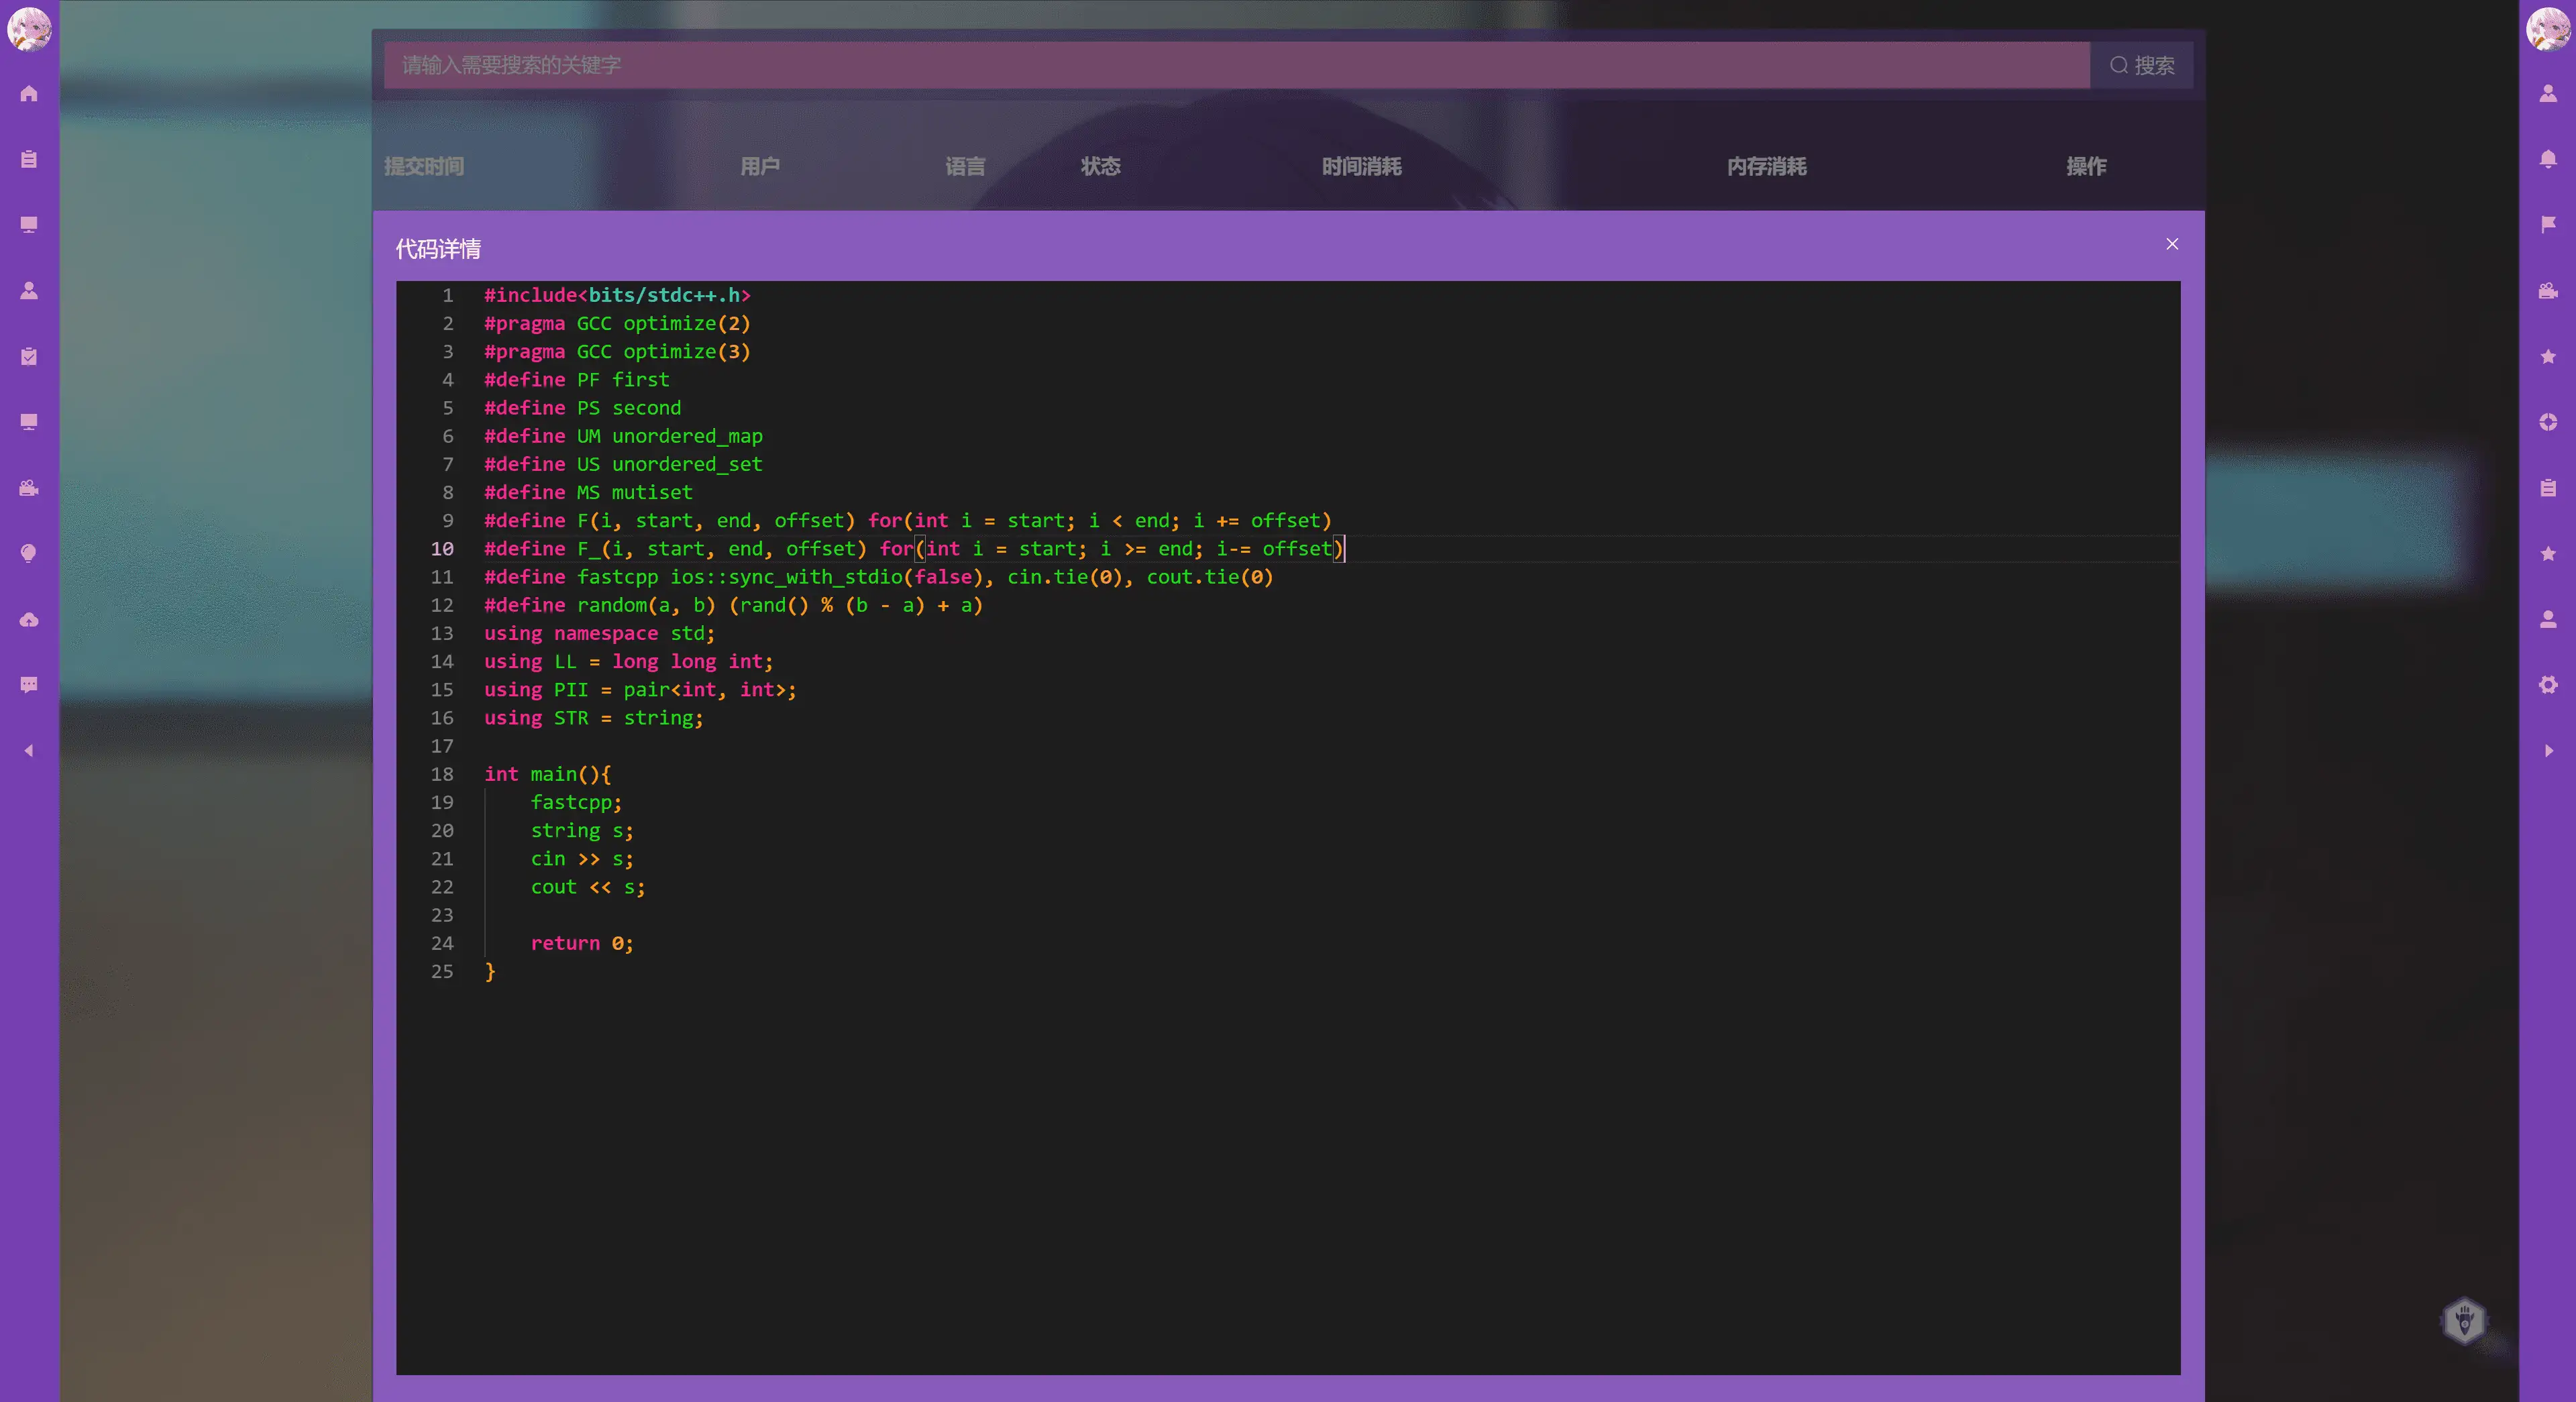Click code line 18 int main
Viewport: 2576px width, 1402px height.
547,774
